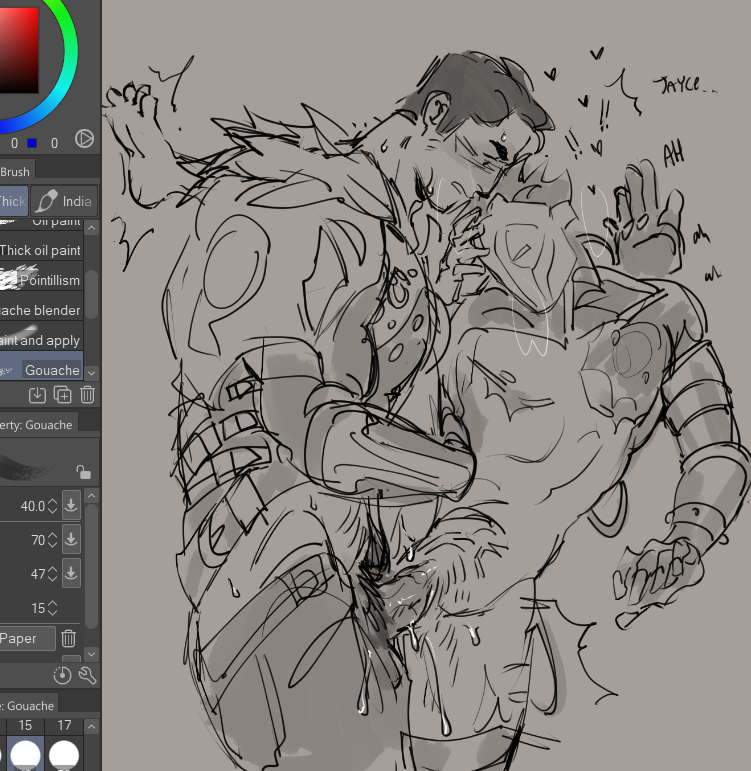Pick a shade in the red color square
Screen dimensions: 751x771
point(19,49)
